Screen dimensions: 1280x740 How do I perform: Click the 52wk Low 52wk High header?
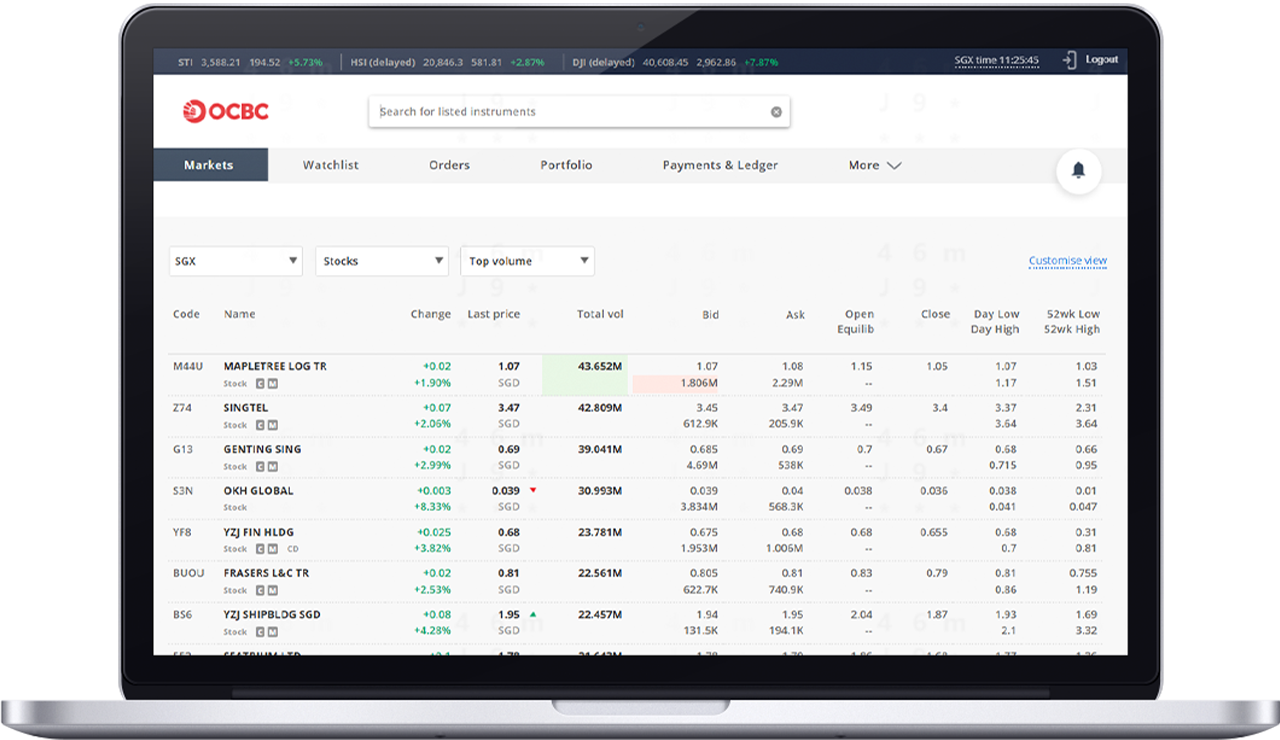pos(1073,321)
